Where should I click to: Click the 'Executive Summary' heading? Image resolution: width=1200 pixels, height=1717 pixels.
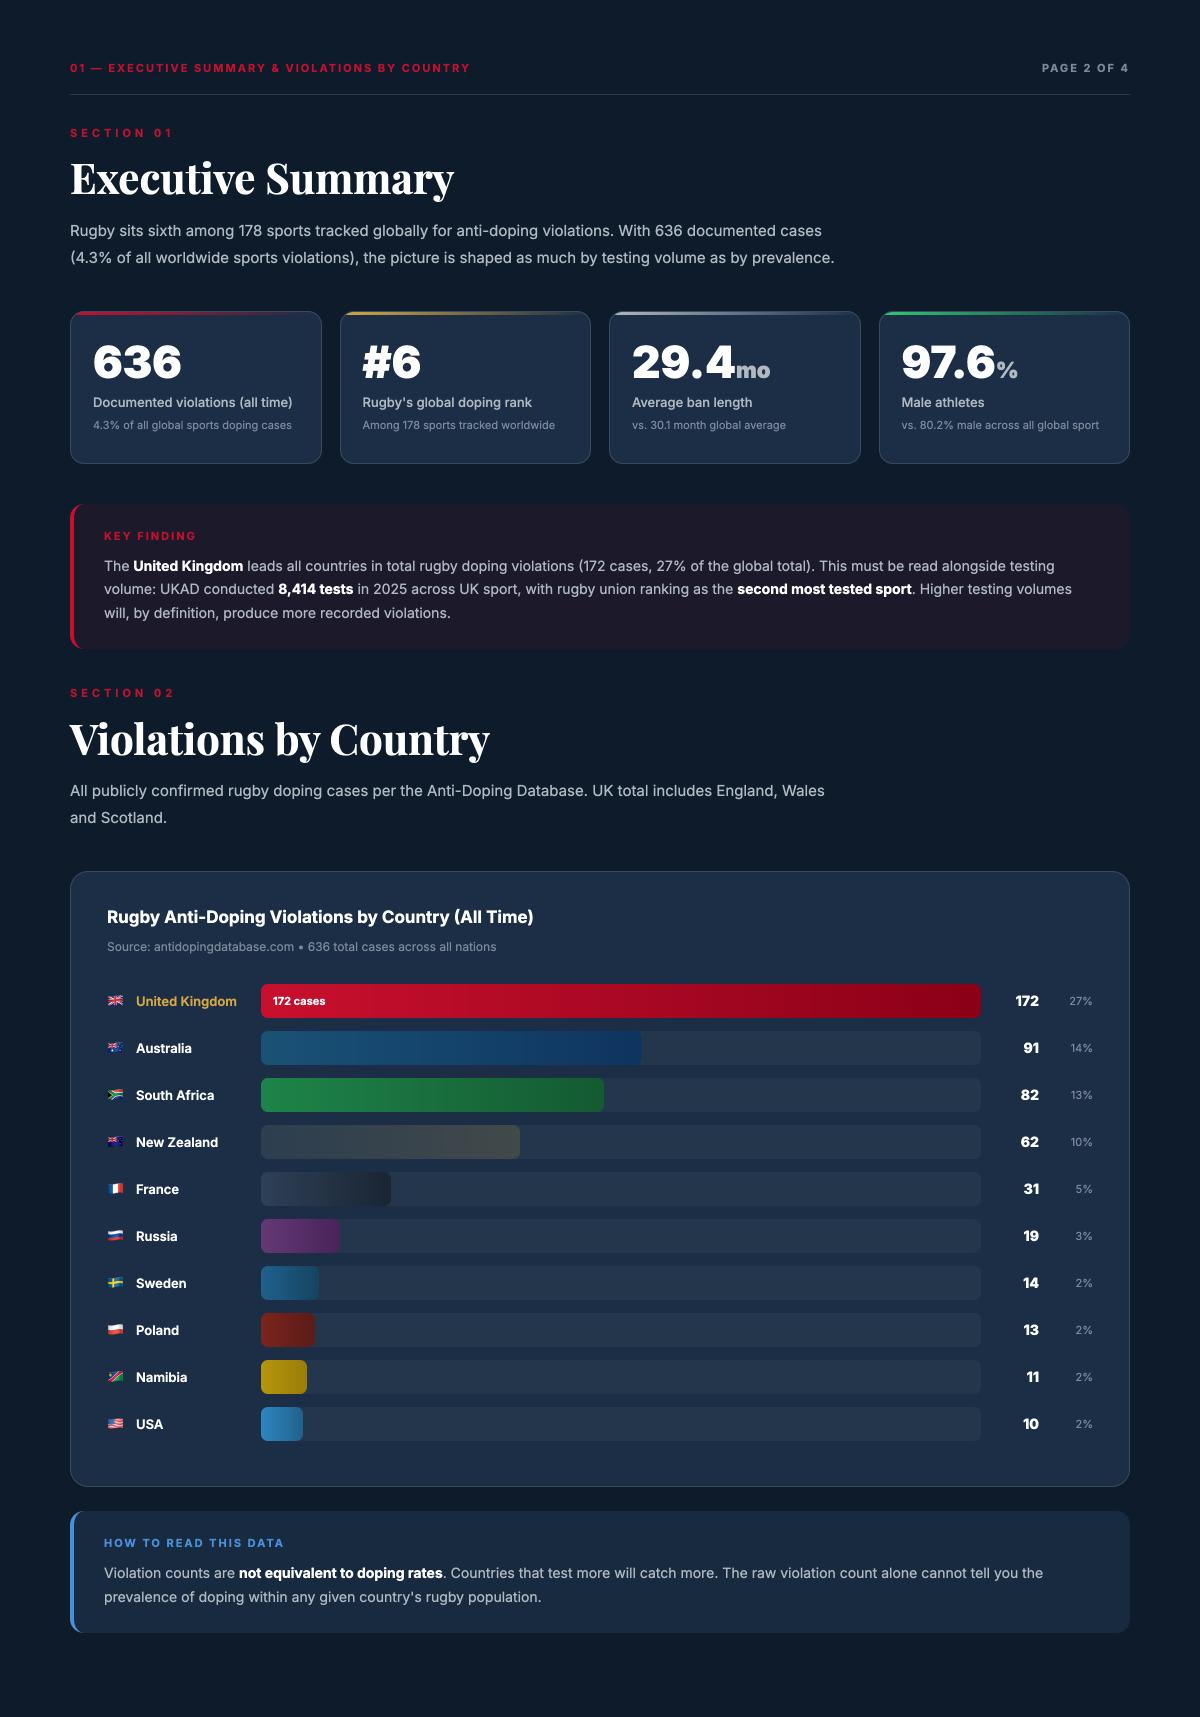[262, 179]
